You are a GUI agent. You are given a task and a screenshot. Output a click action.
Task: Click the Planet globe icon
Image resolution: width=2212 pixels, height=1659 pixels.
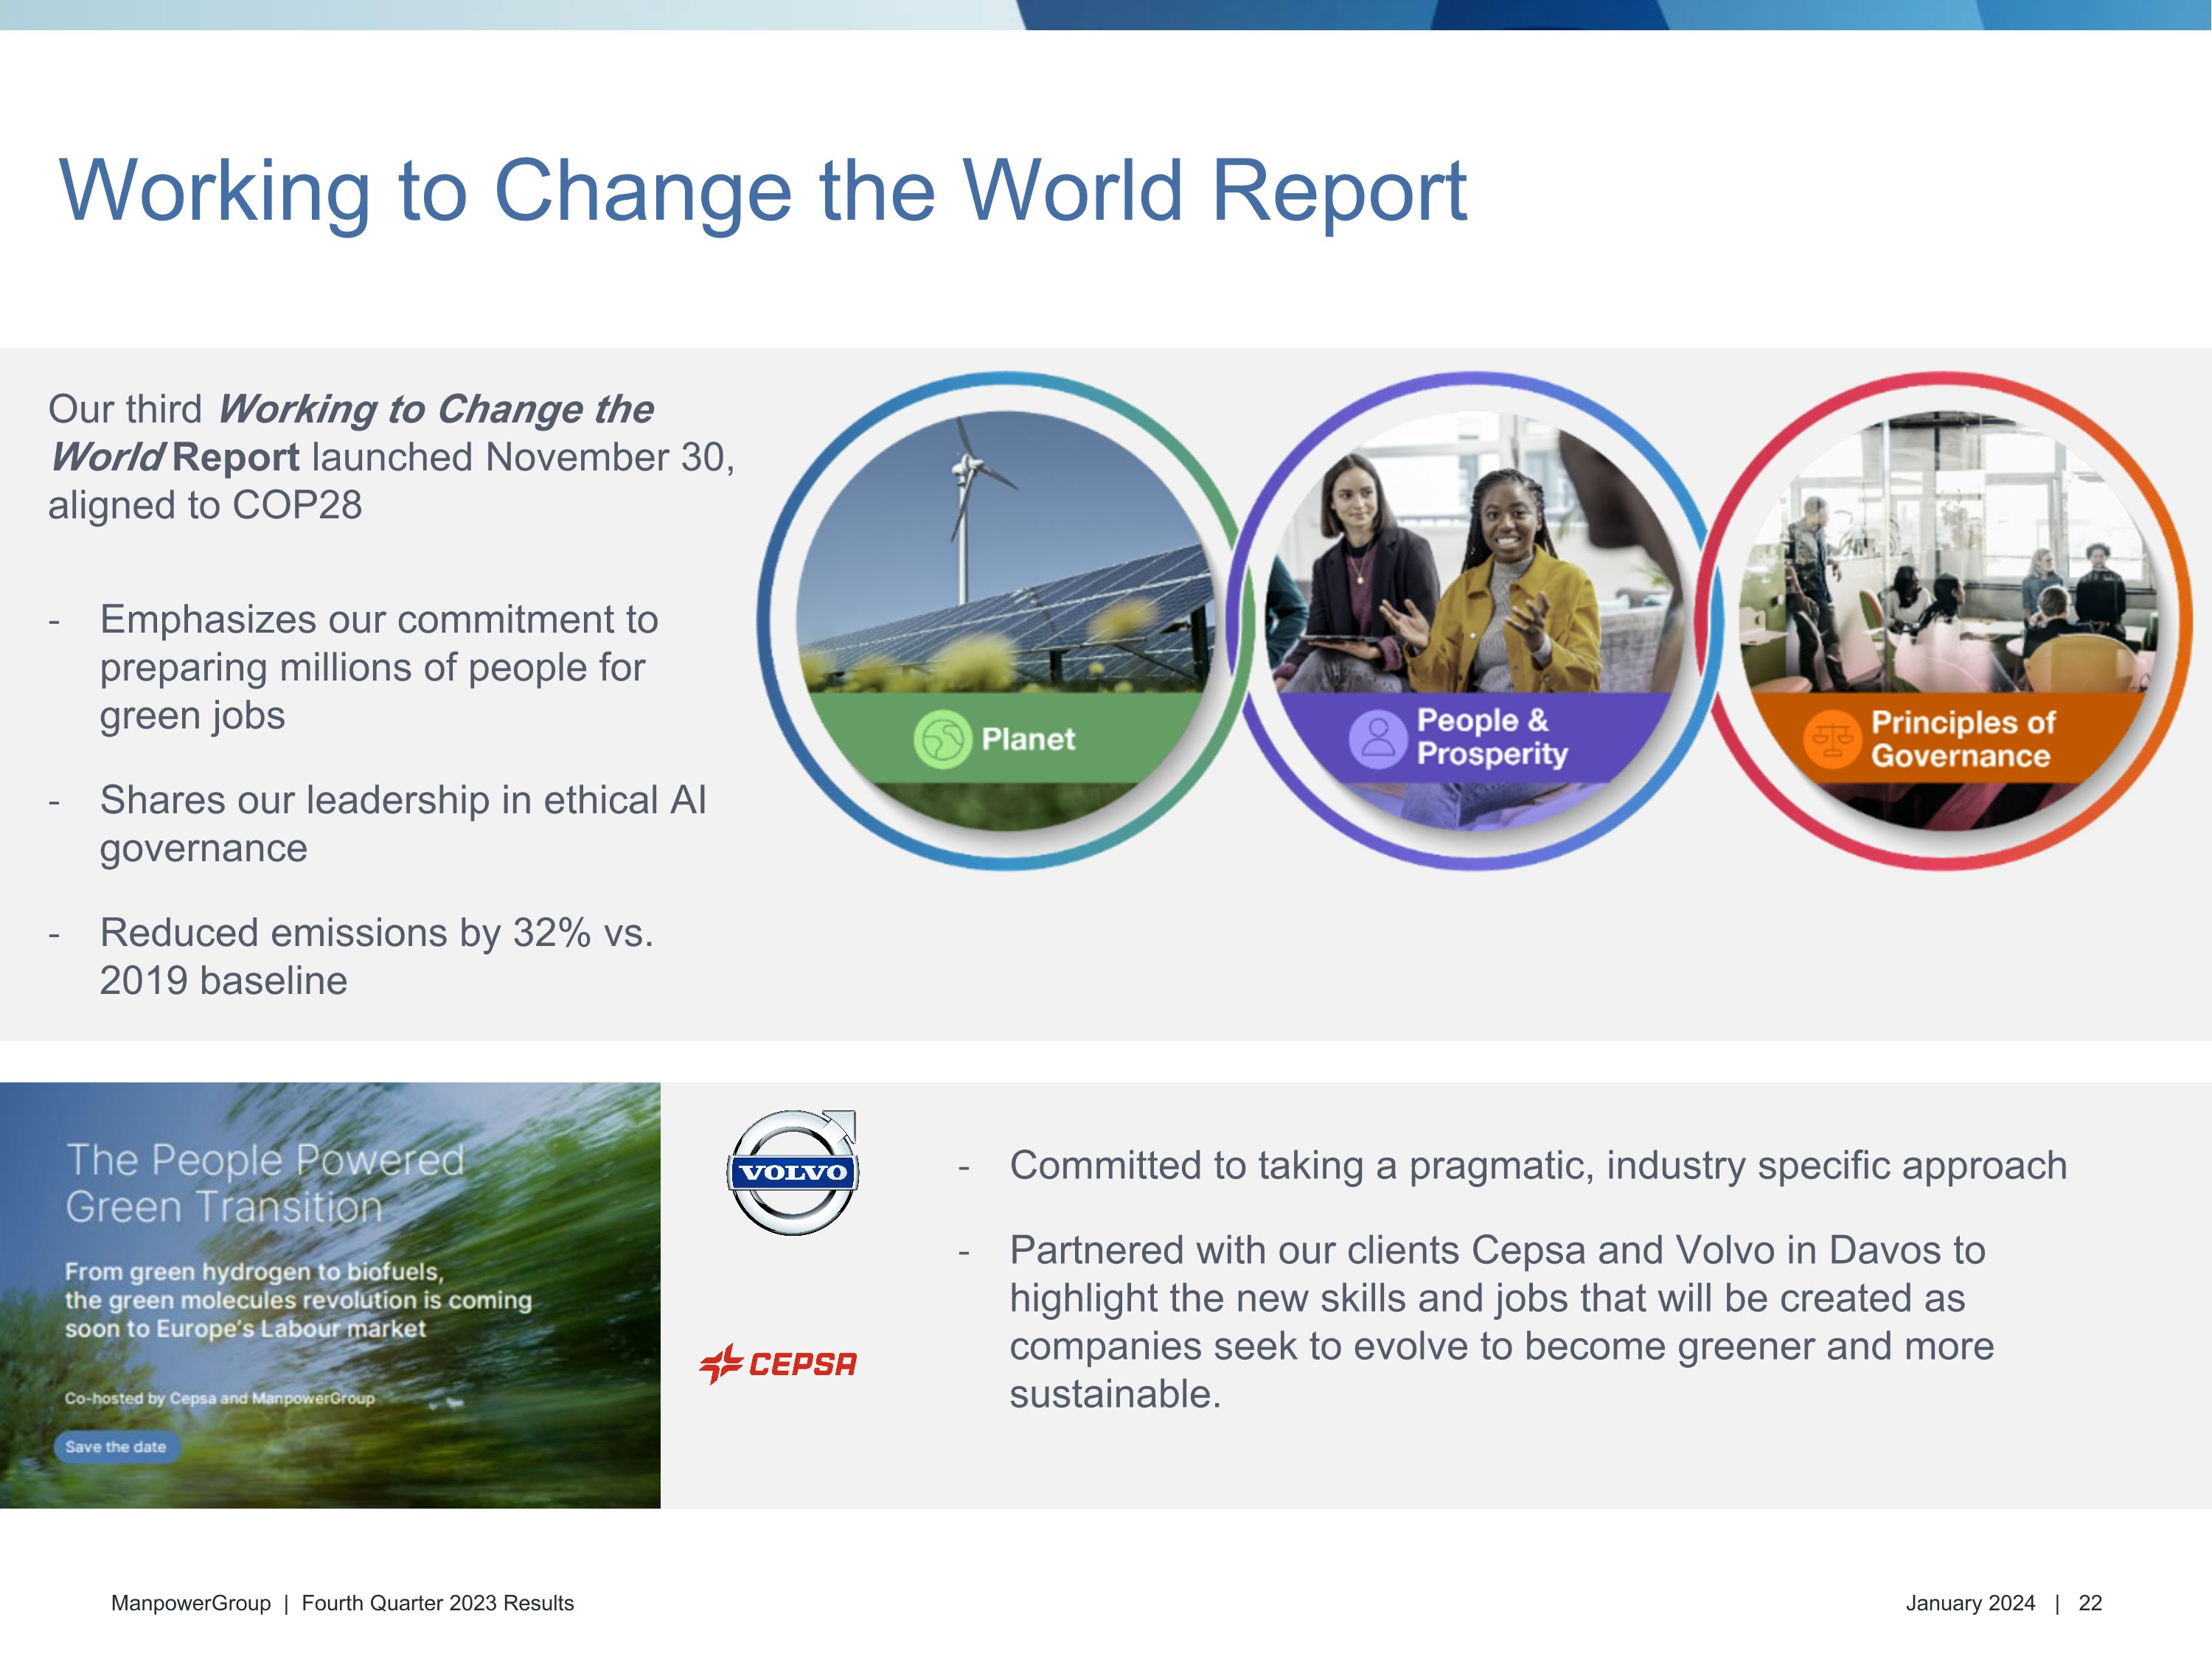click(942, 739)
